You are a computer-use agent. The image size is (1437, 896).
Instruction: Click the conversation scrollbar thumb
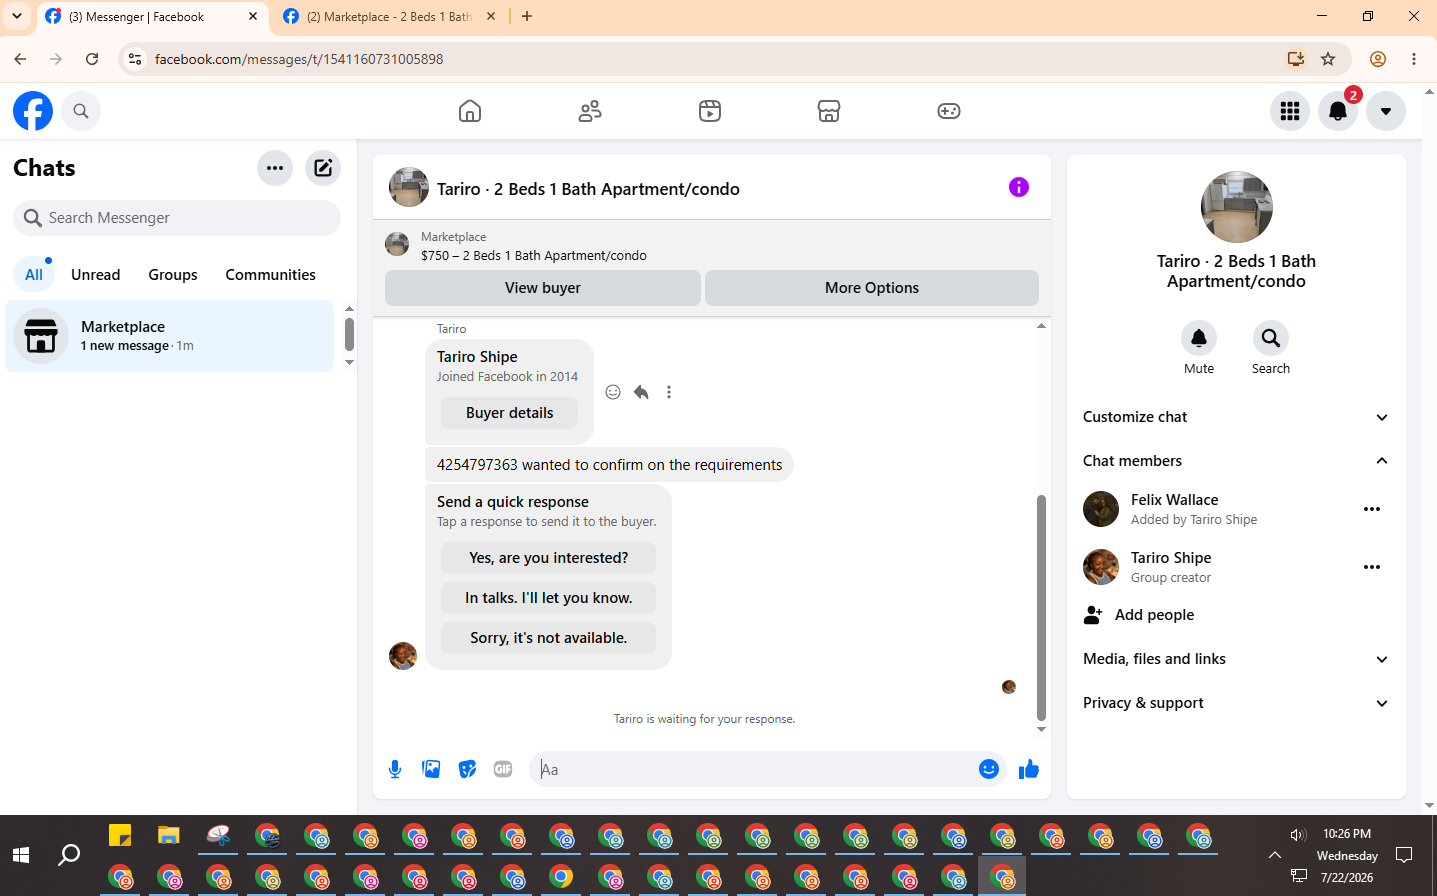point(1041,607)
